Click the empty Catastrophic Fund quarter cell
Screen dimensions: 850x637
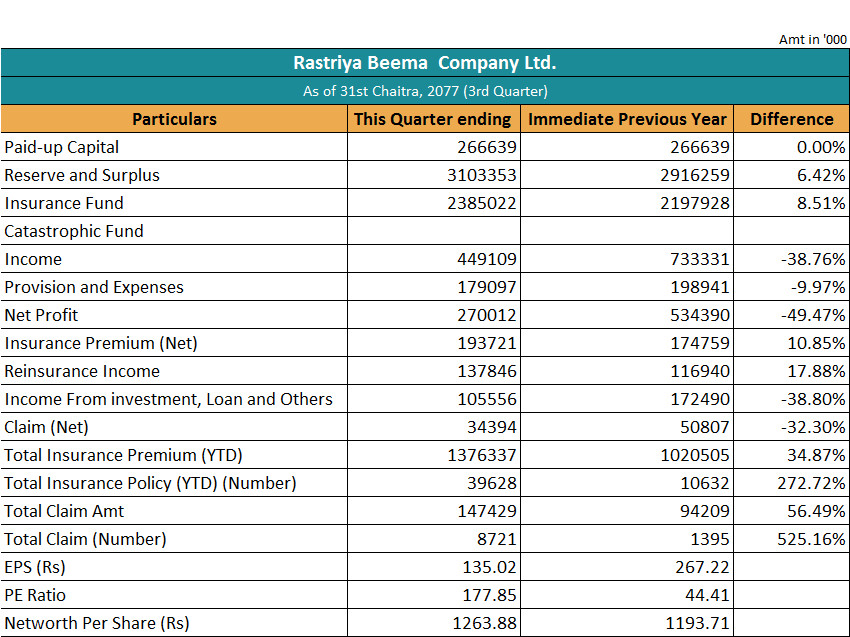pyautogui.click(x=433, y=231)
